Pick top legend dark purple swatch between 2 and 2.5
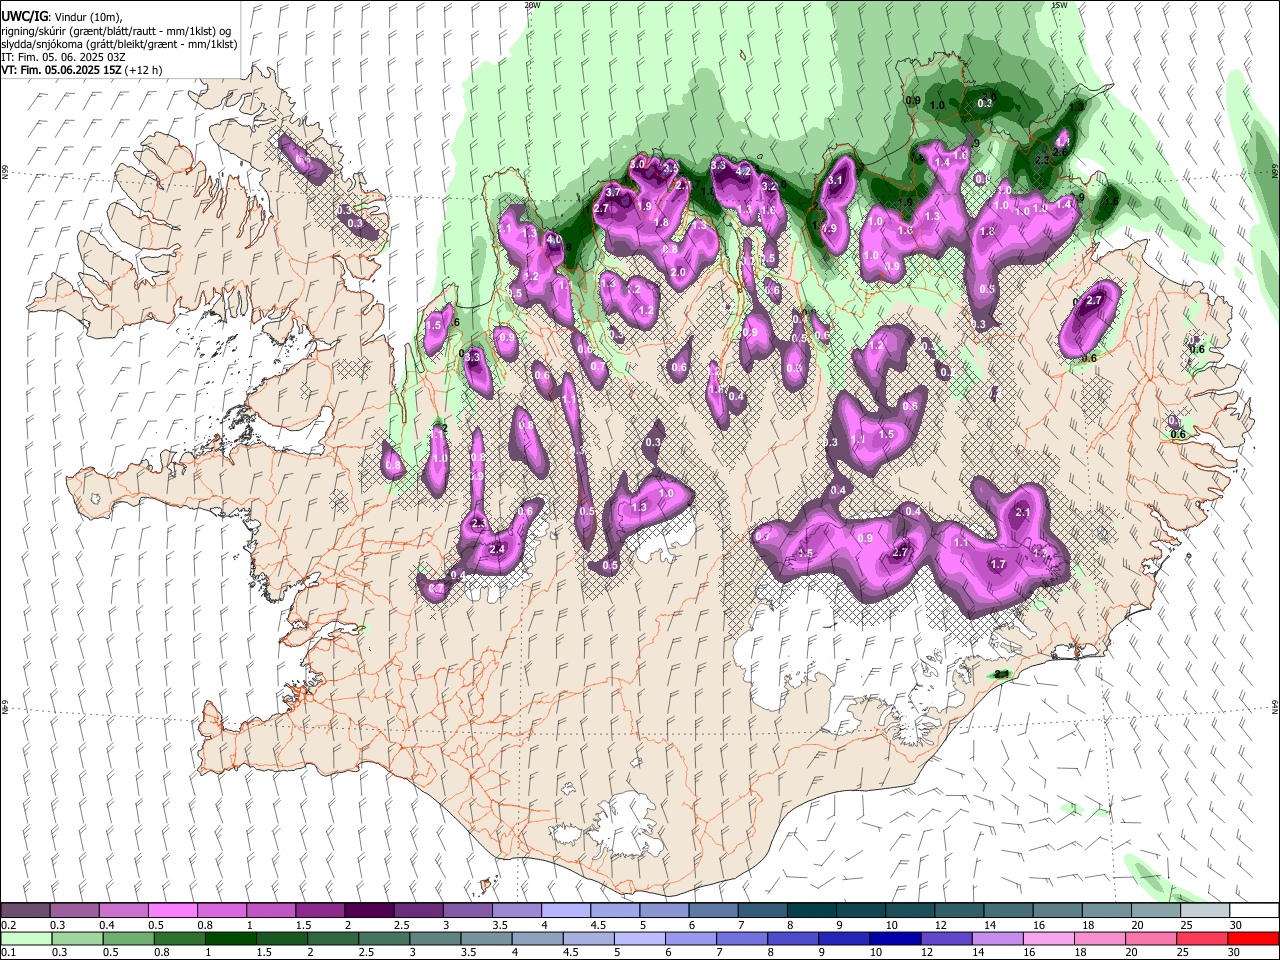The width and height of the screenshot is (1280, 960). [369, 911]
